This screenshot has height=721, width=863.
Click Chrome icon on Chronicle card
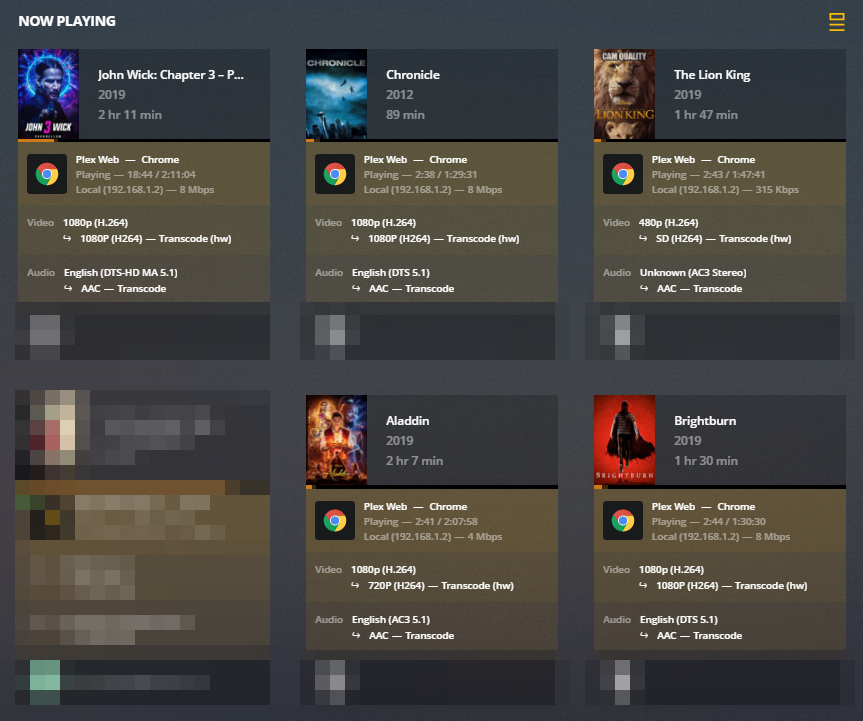tap(335, 174)
